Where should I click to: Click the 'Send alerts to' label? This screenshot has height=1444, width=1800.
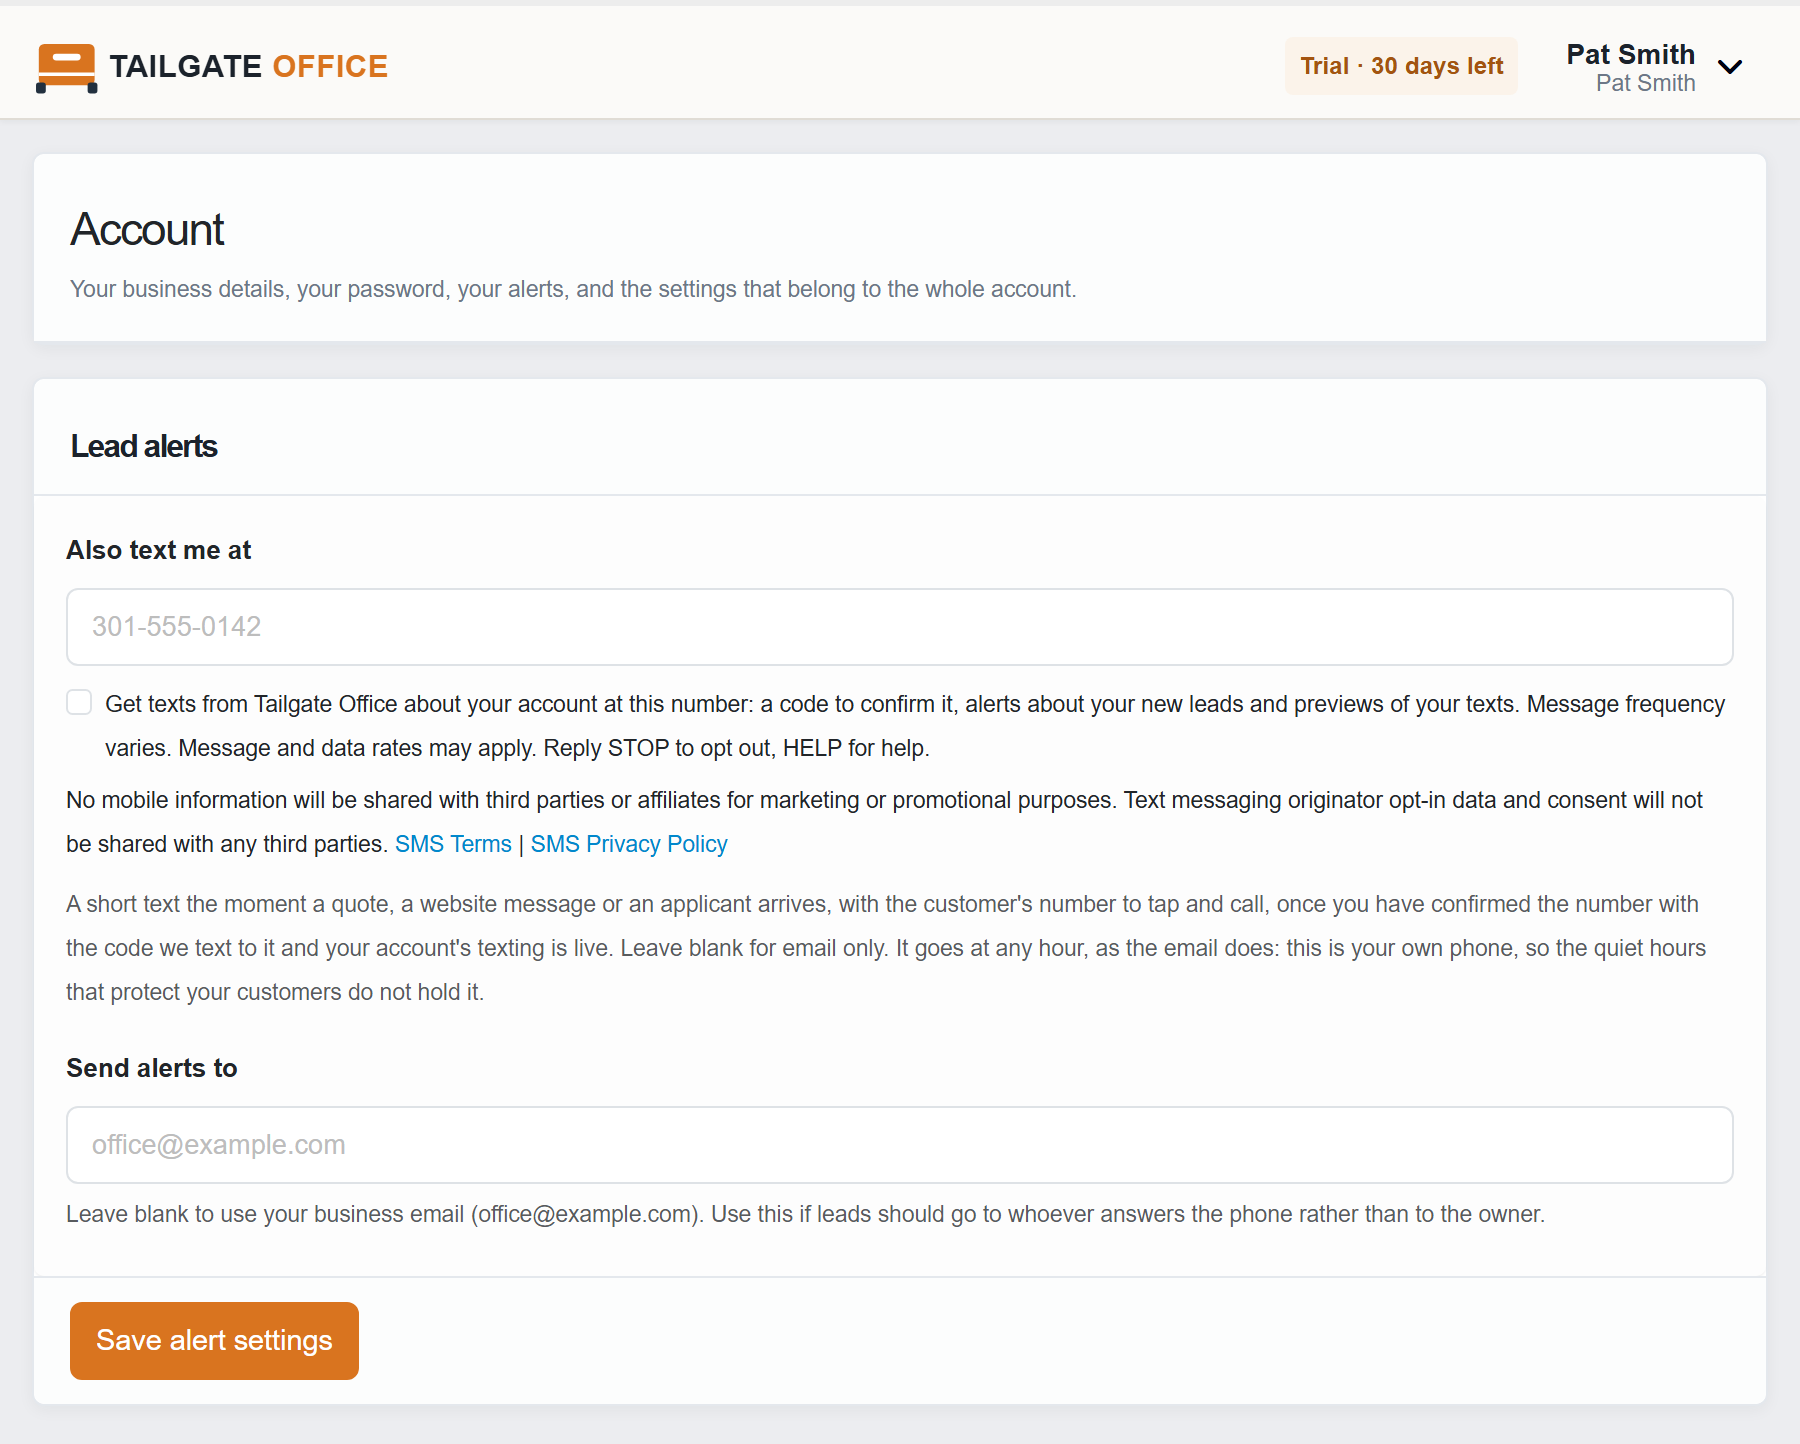[152, 1068]
